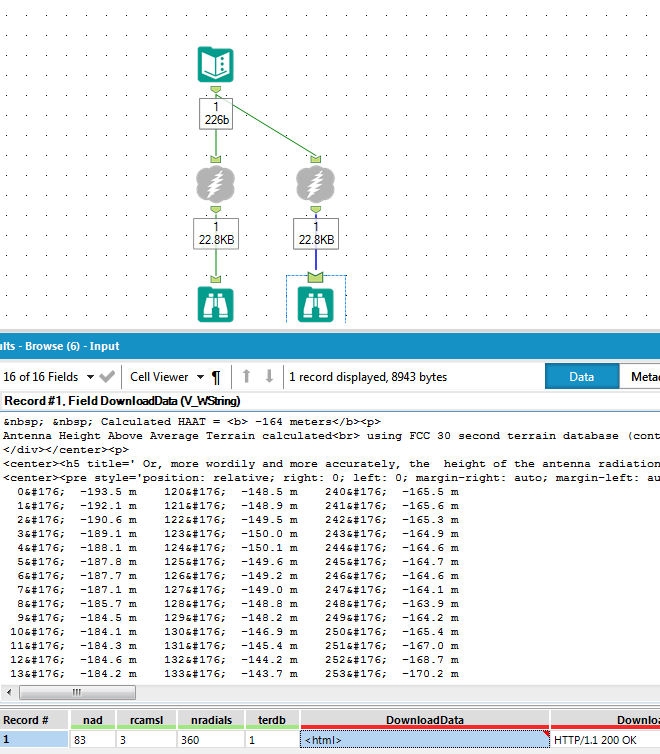660x754 pixels.
Task: Click the Text Input output anchor
Action: [215, 90]
